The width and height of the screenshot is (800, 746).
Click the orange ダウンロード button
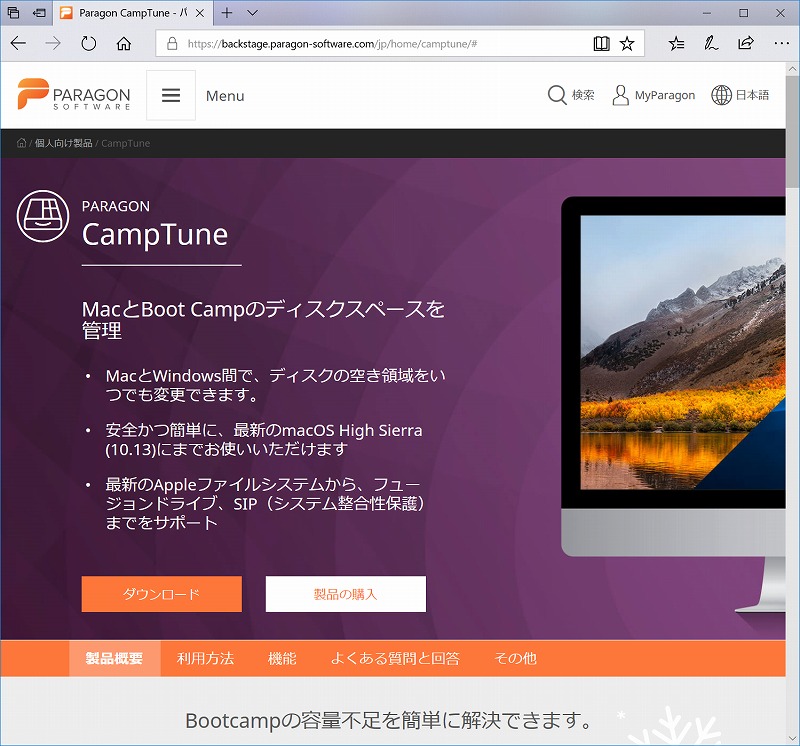point(162,594)
